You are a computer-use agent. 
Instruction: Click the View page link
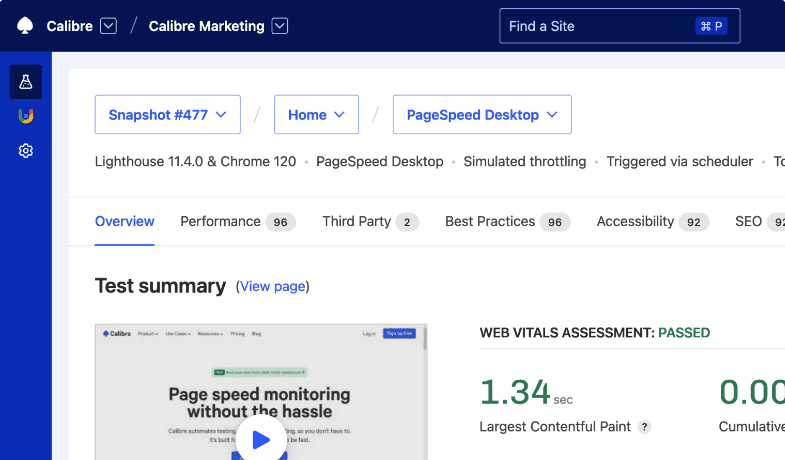coord(272,287)
